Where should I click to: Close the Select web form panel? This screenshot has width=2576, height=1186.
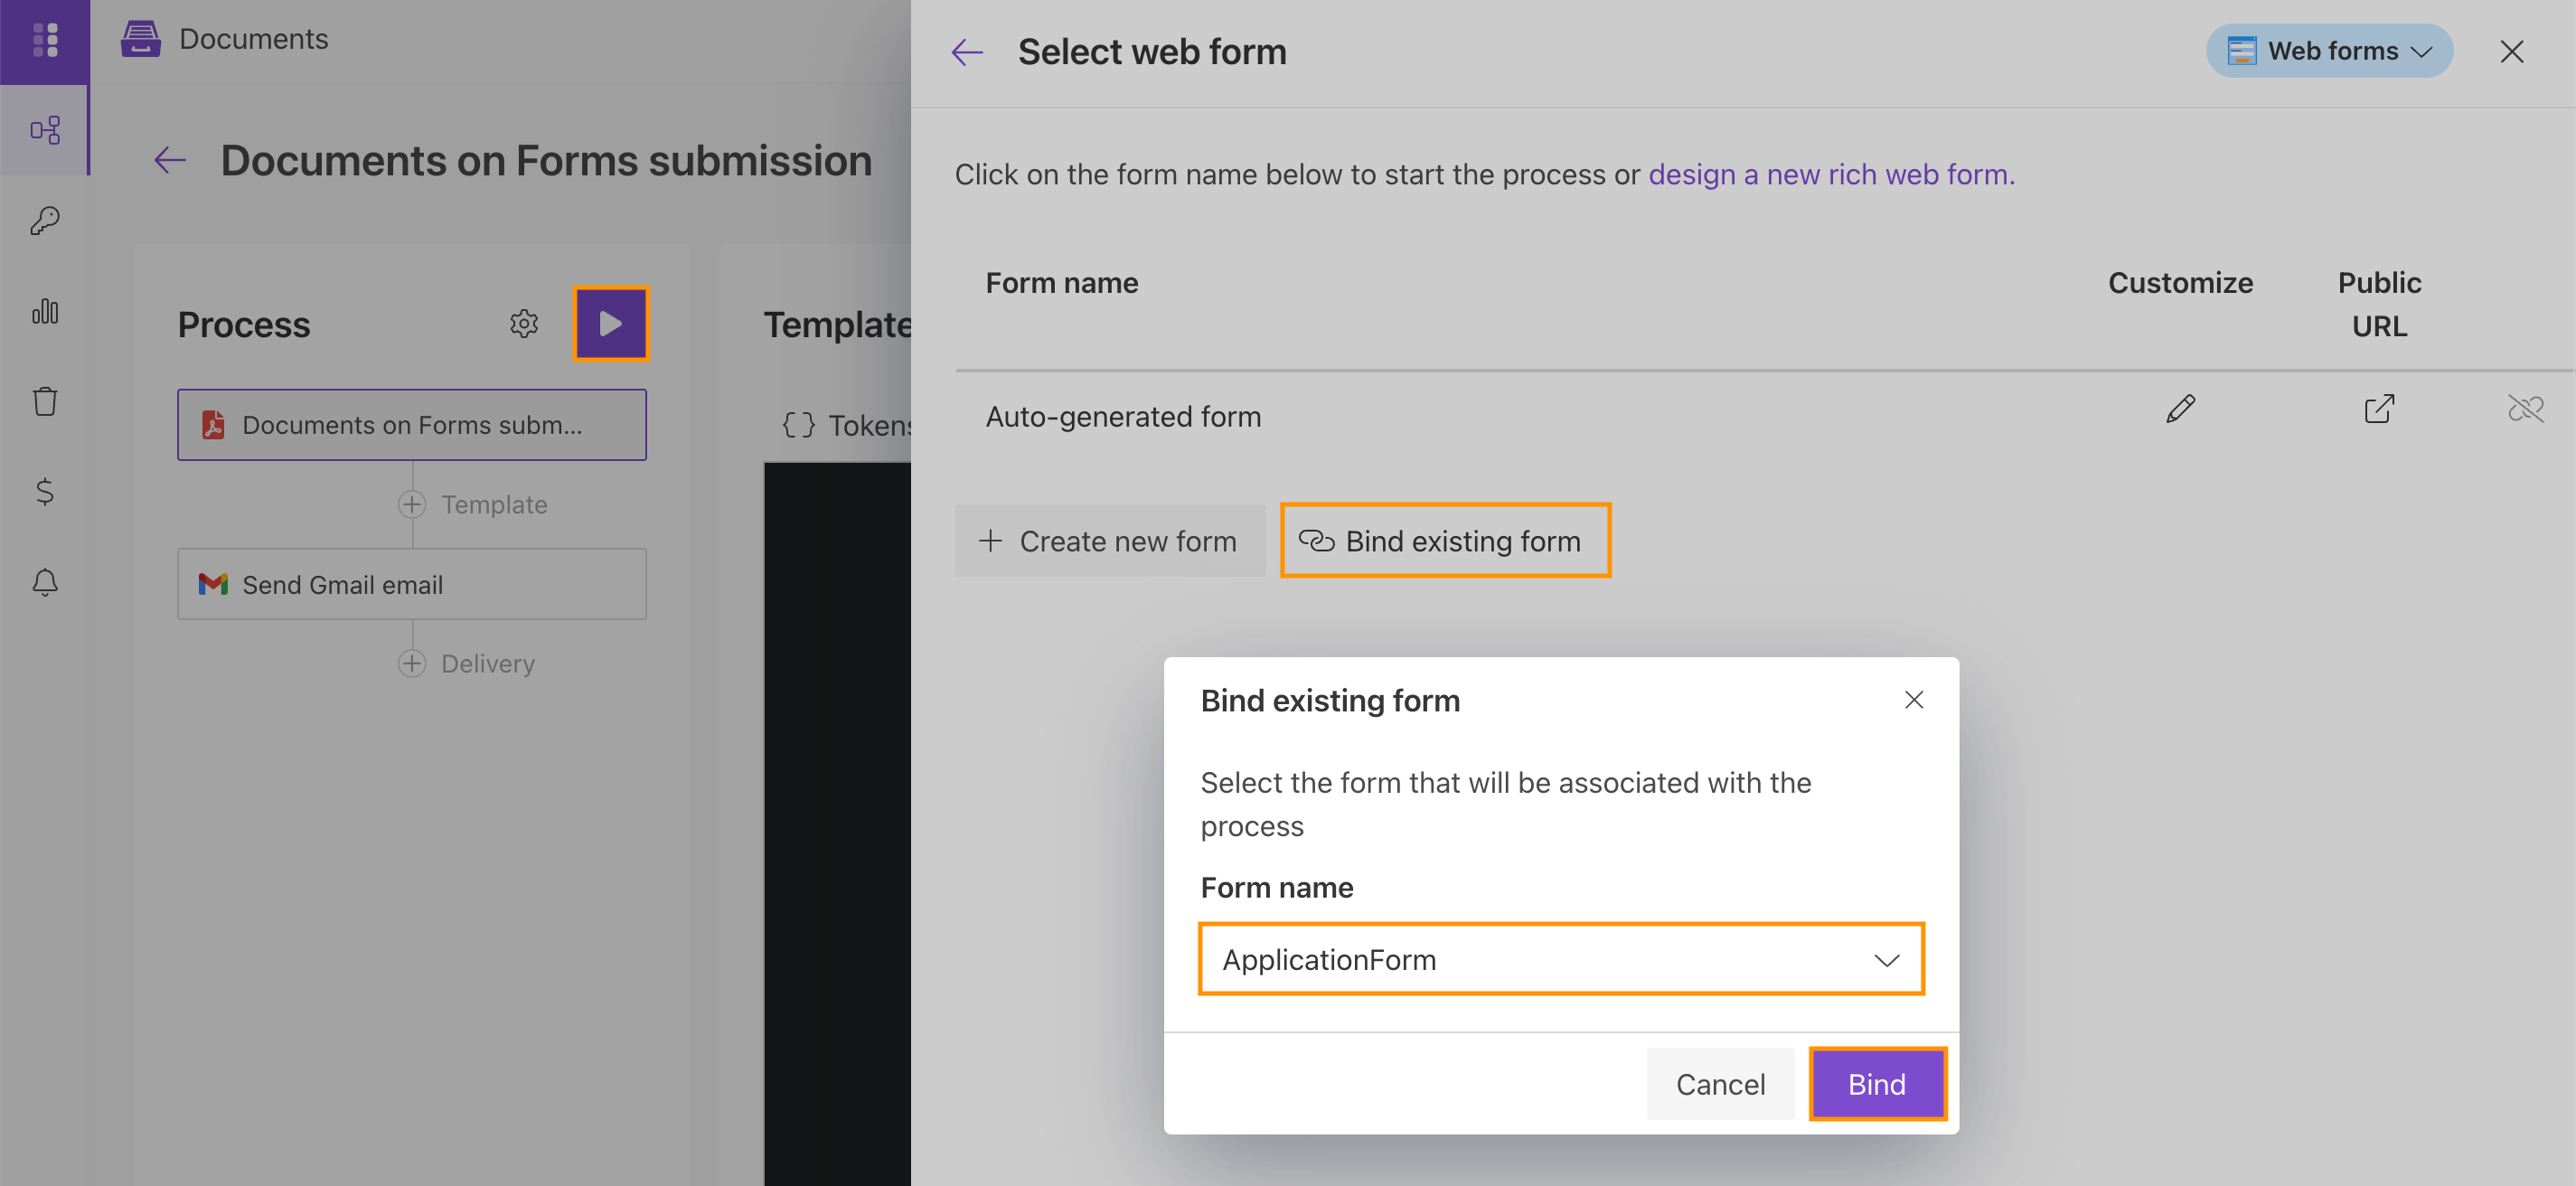(2512, 52)
